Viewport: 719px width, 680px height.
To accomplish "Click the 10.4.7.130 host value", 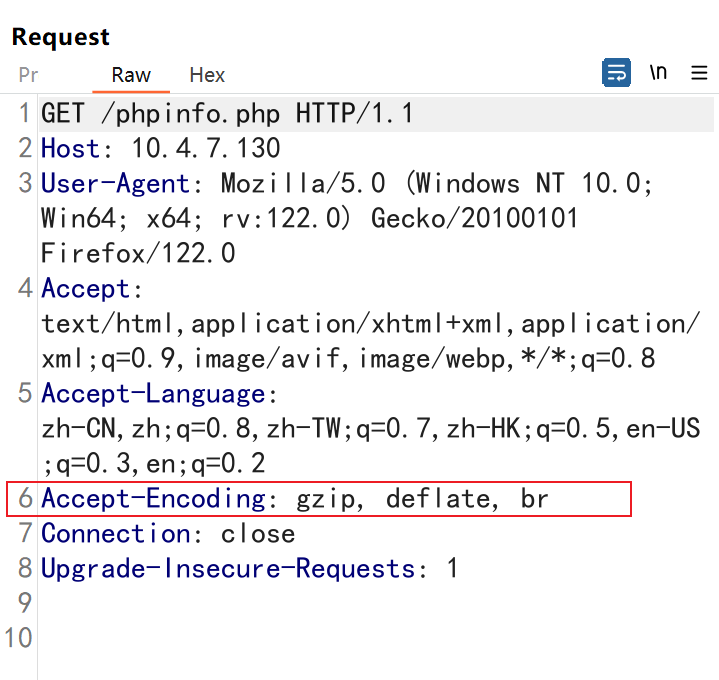I will [x=206, y=149].
